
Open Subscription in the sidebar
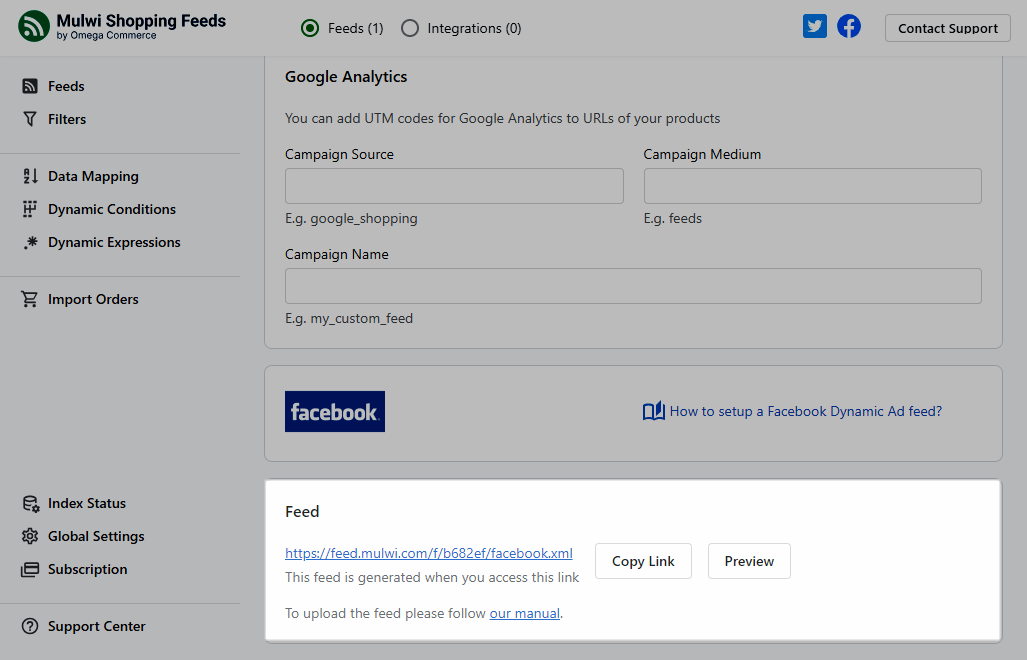[x=87, y=569]
